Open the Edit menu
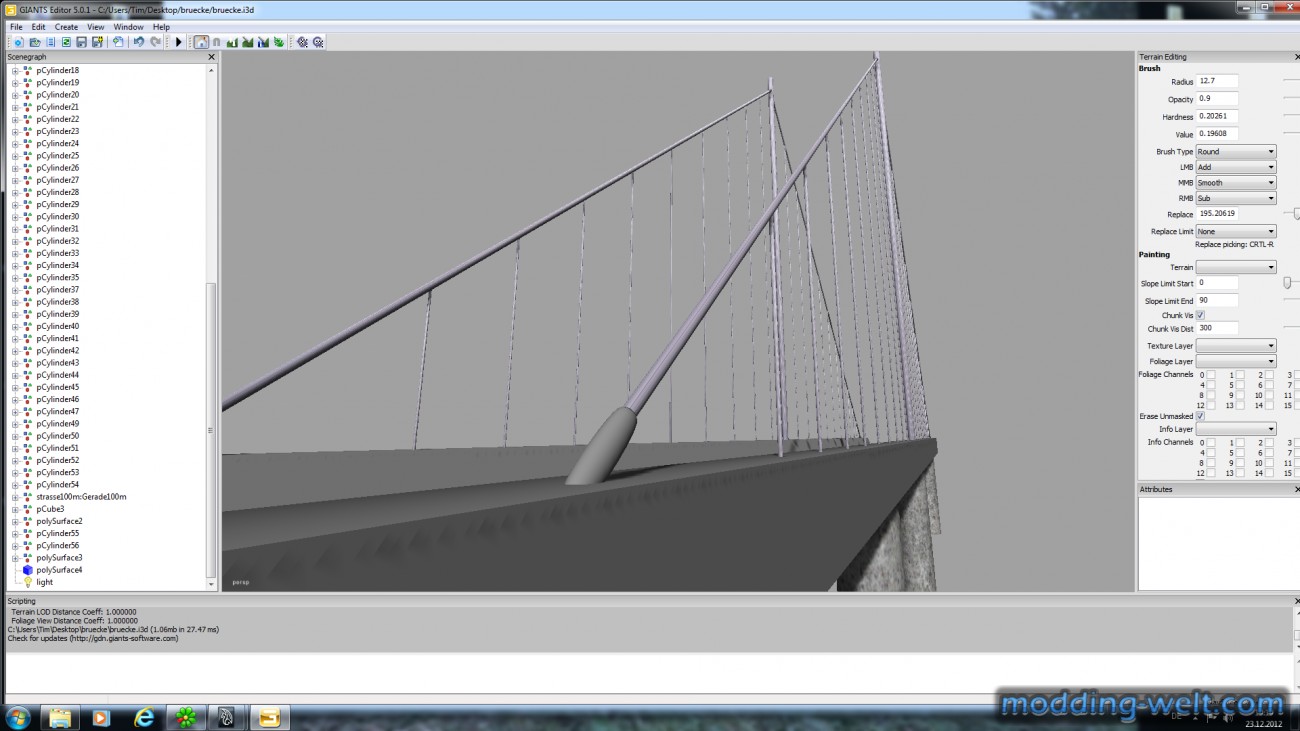 (x=38, y=27)
